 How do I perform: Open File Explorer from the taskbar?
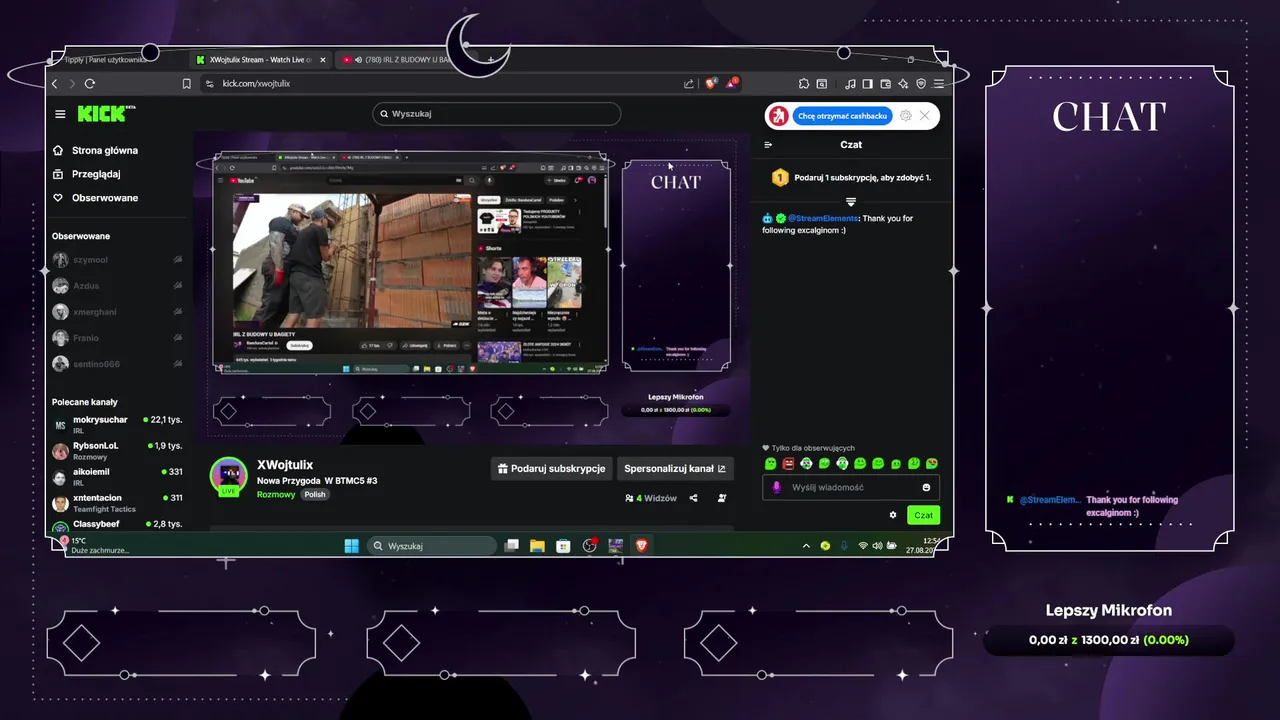[x=537, y=546]
